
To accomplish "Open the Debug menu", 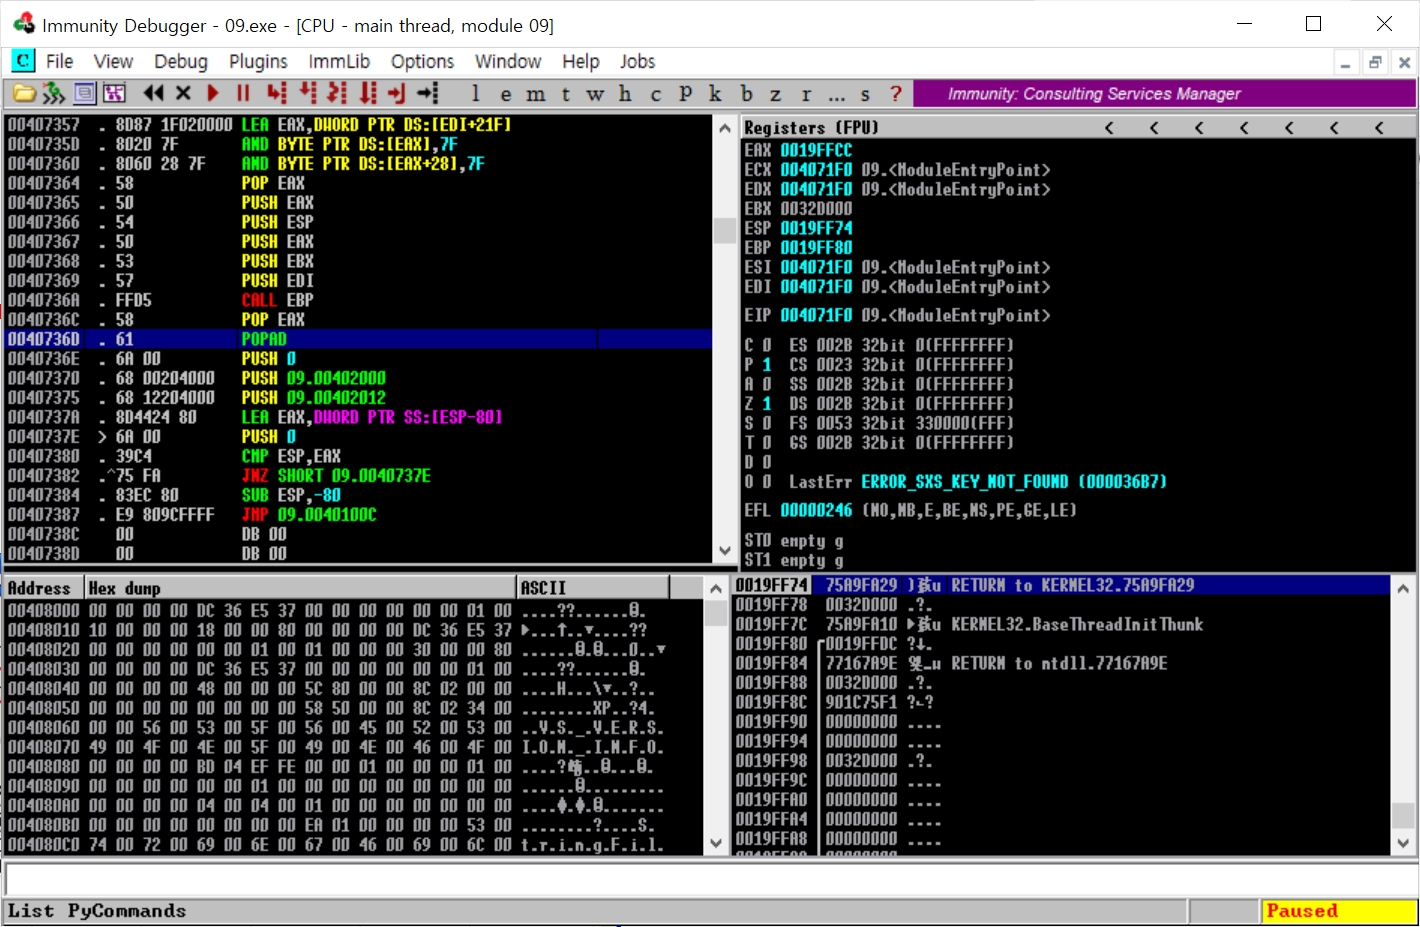I will coord(180,61).
